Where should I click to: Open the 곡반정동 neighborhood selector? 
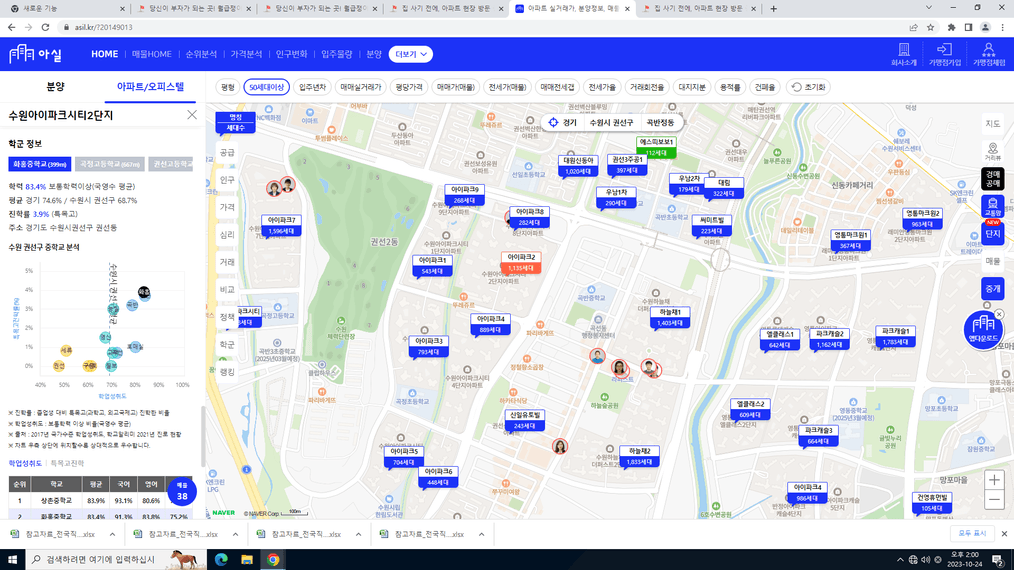pyautogui.click(x=660, y=122)
